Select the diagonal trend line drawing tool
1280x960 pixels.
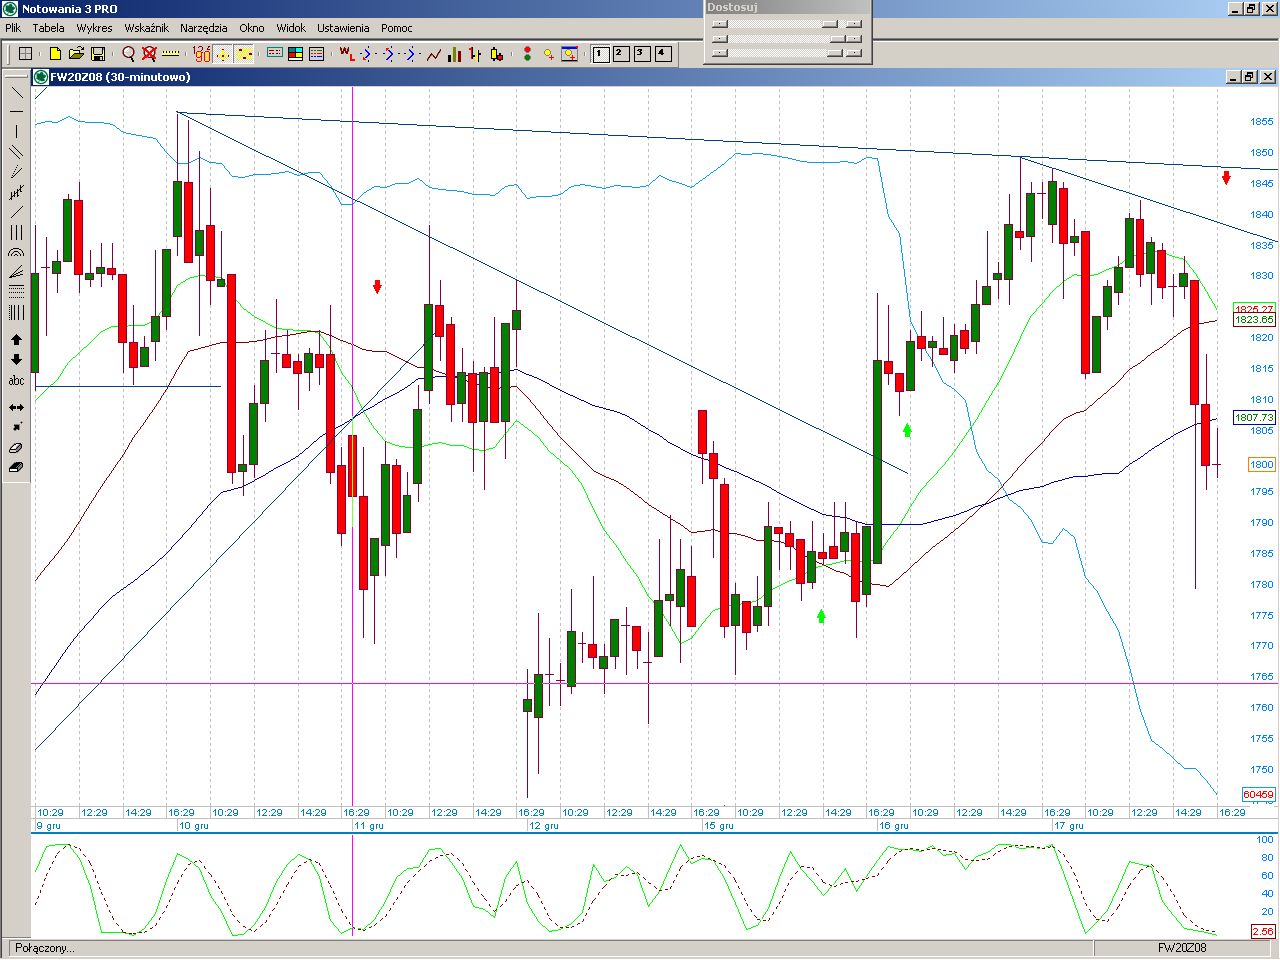[x=16, y=92]
